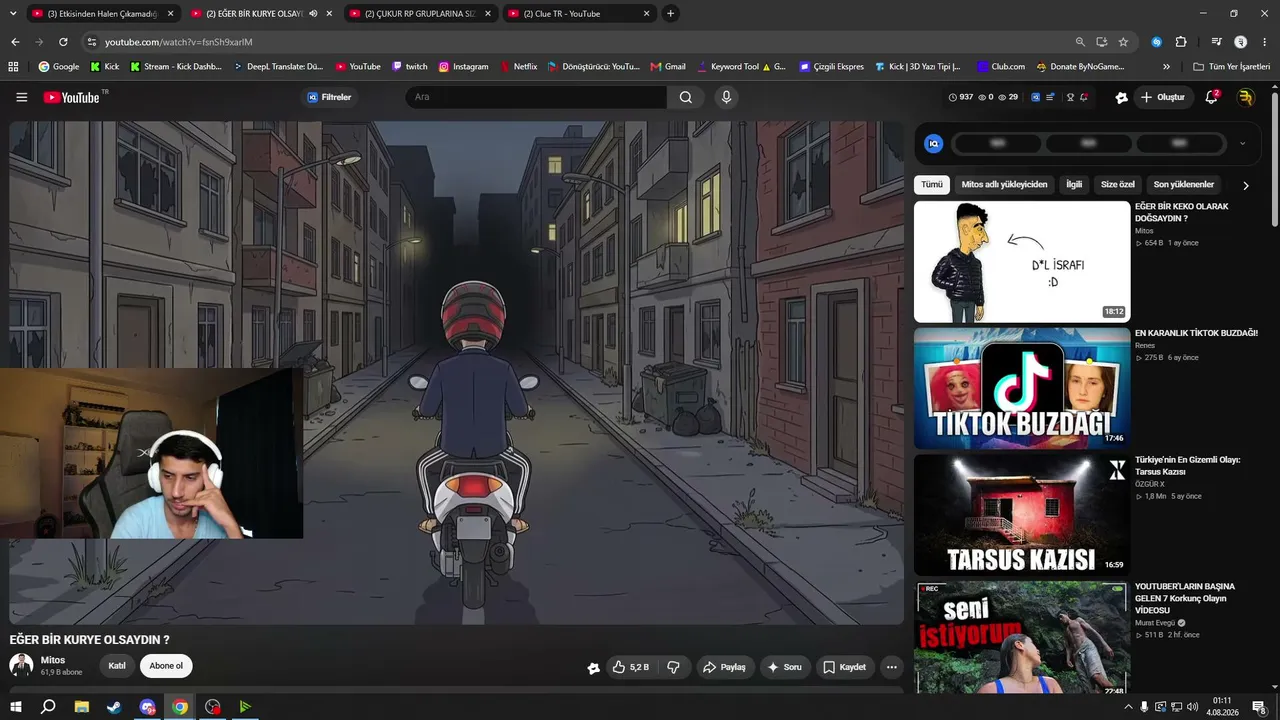
Task: Show hidden system tray icons
Action: pos(1128,707)
